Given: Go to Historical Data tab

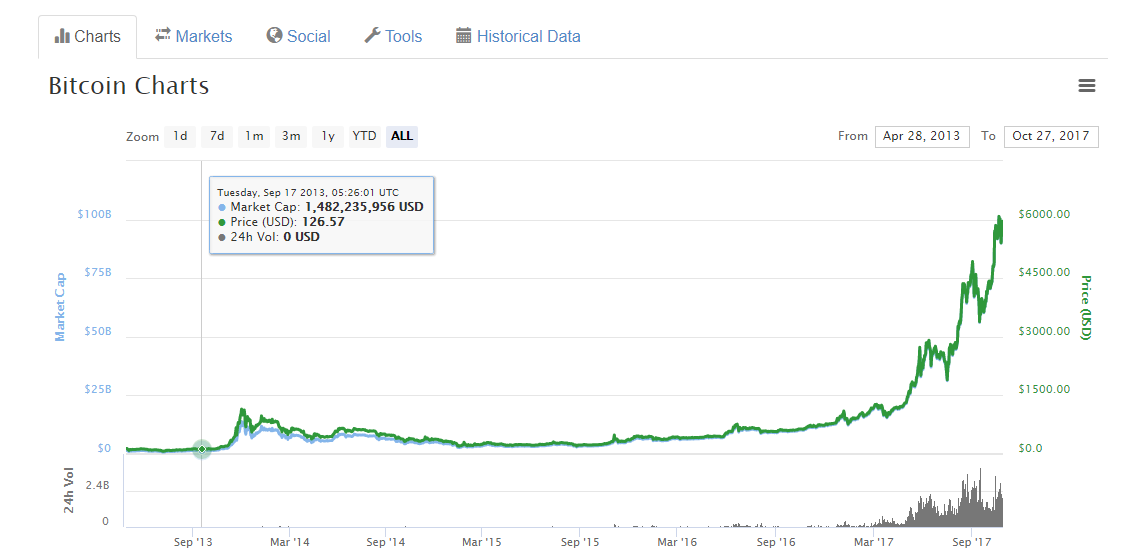Looking at the screenshot, I should (x=518, y=36).
